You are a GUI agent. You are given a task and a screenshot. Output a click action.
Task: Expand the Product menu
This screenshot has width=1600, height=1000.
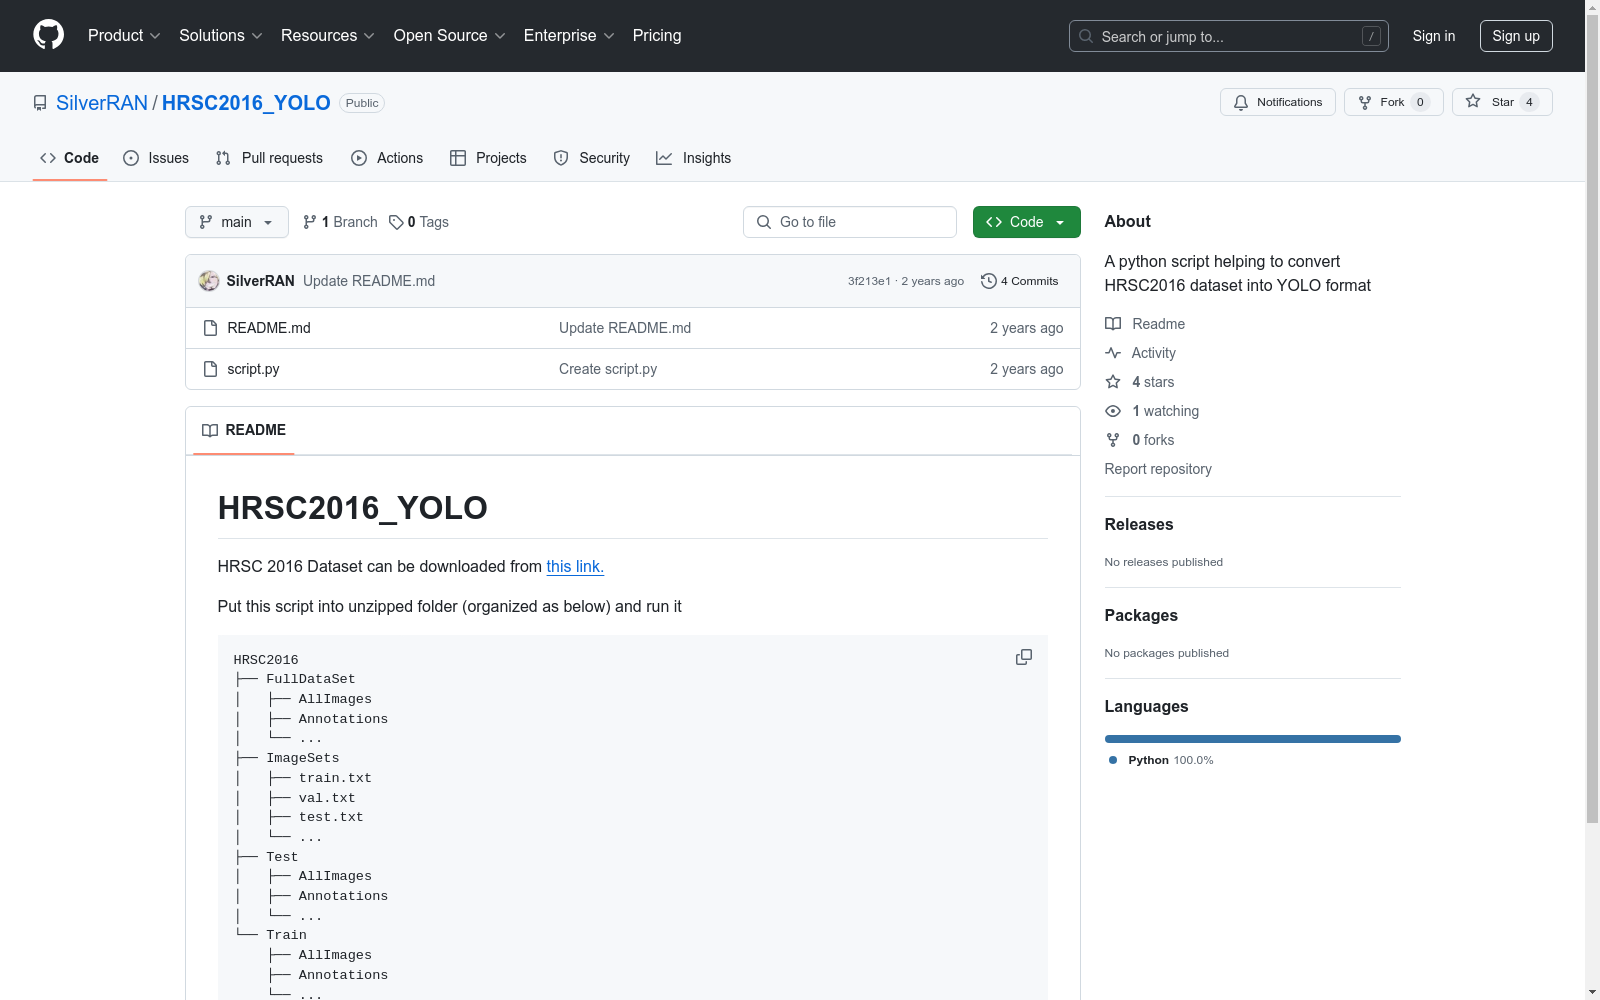124,36
